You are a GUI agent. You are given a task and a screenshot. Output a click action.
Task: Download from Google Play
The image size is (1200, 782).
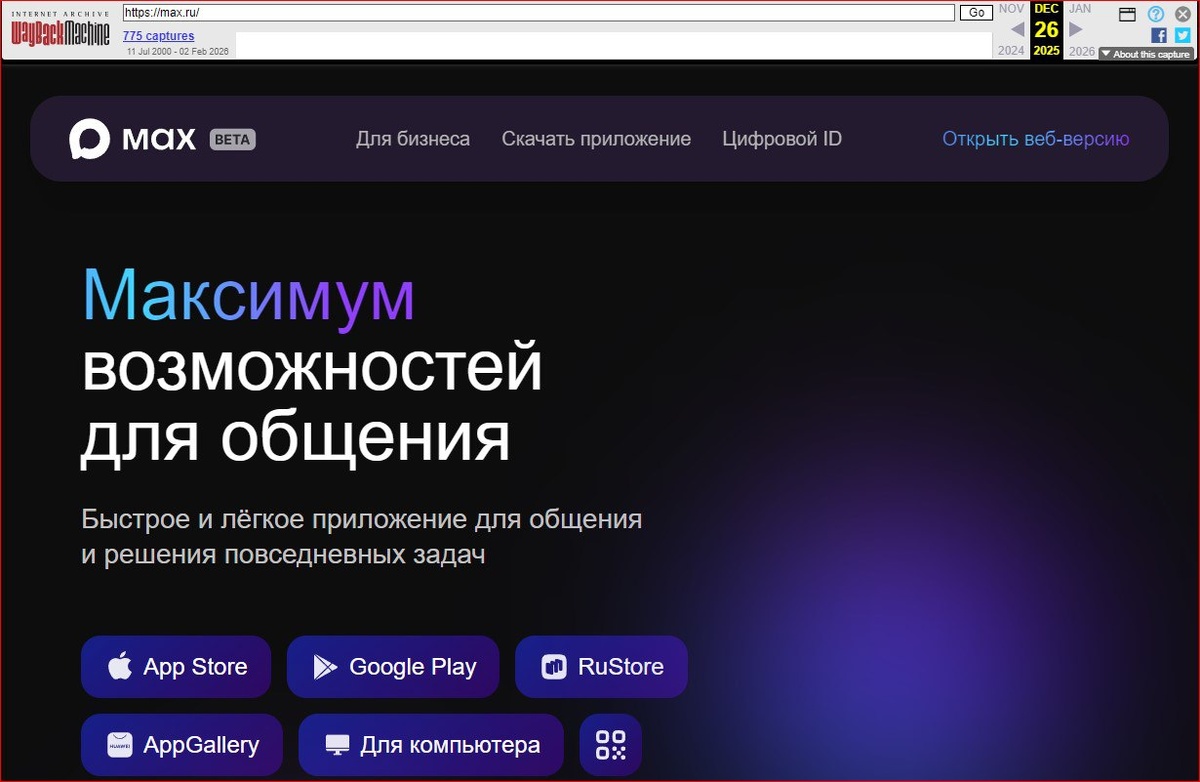pyautogui.click(x=393, y=667)
